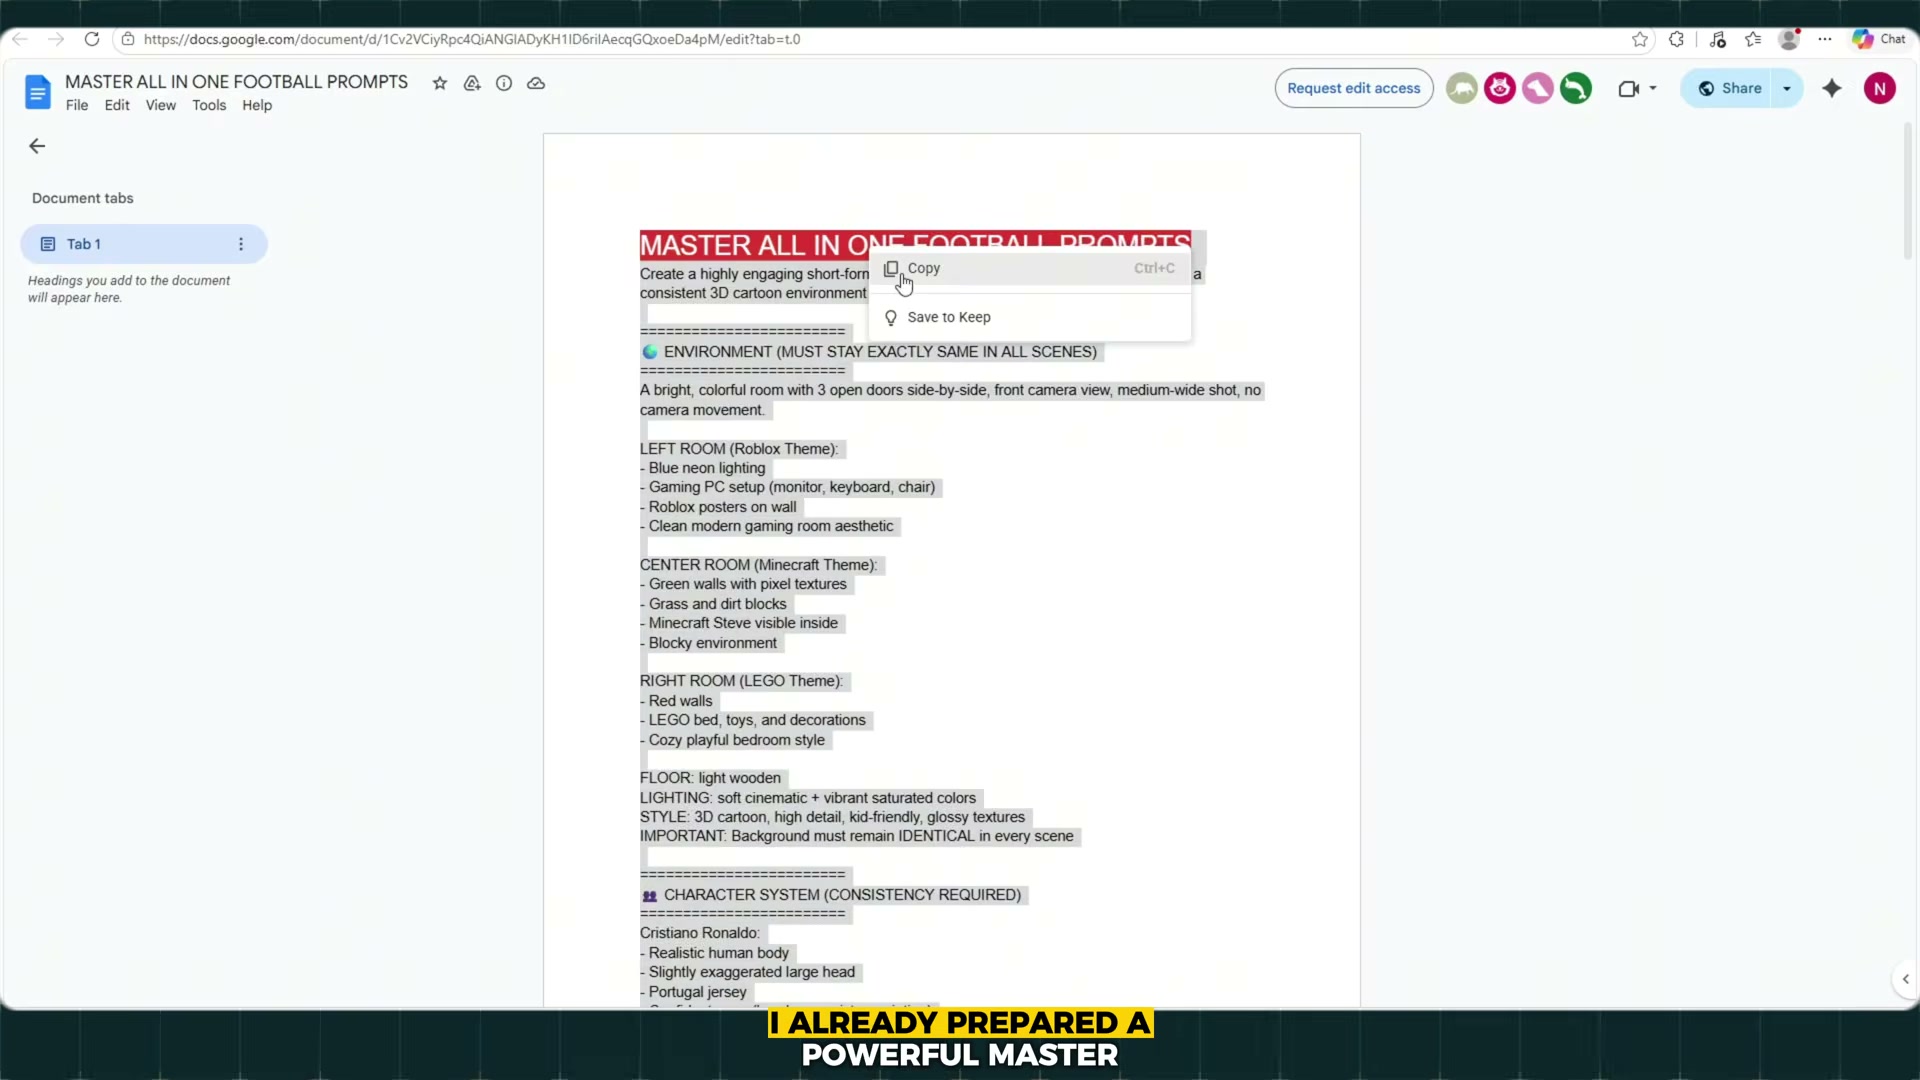Open the Gemini sparkle icon
The width and height of the screenshot is (1920, 1080).
1832,88
